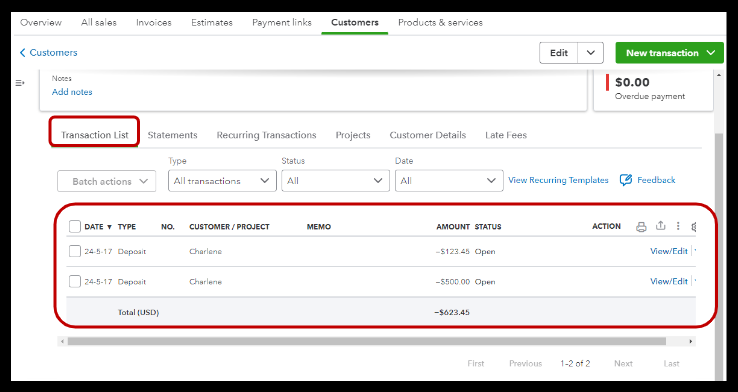Click the MEMO column header

coord(319,227)
